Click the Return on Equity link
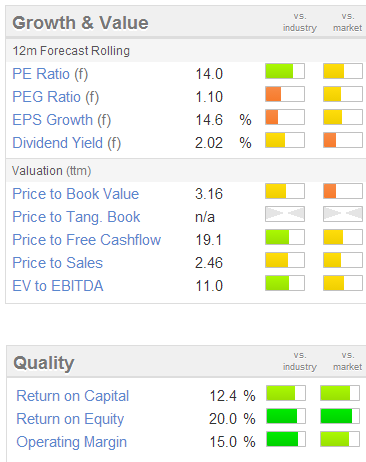This screenshot has height=462, width=366. 70,419
